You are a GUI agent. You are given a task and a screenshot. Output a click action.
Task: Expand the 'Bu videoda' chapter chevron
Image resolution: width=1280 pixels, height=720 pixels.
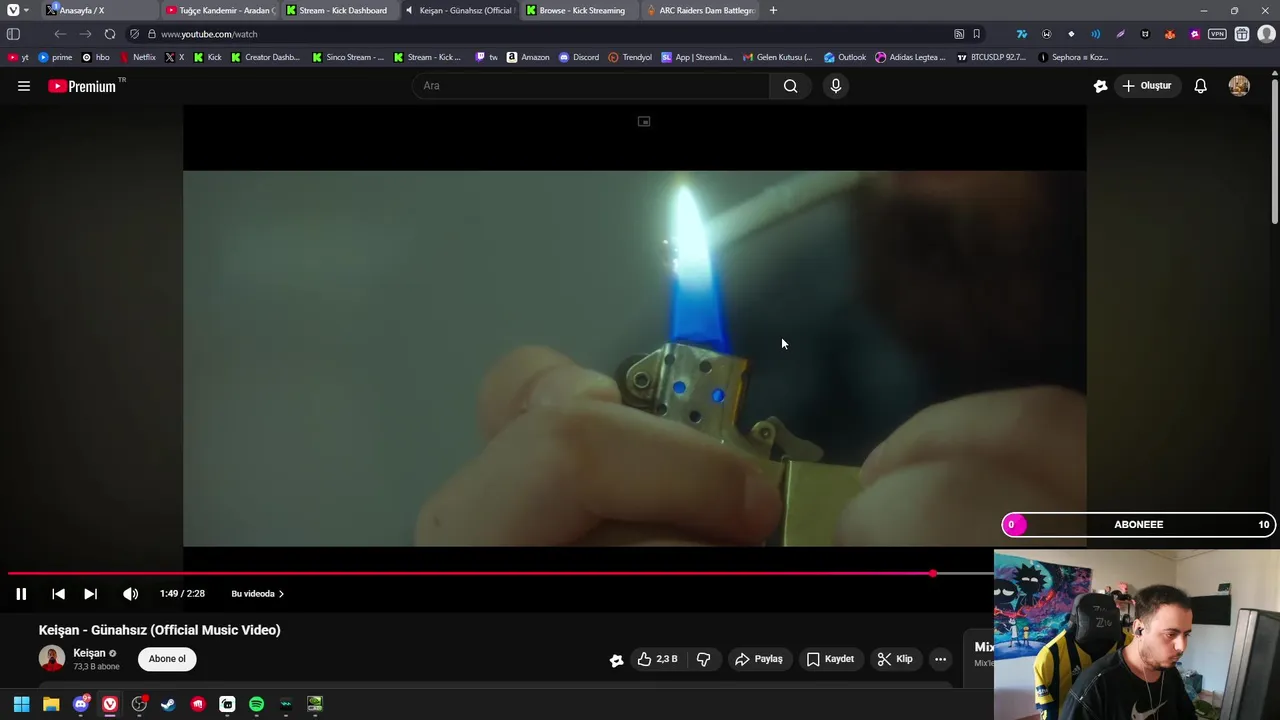click(281, 594)
